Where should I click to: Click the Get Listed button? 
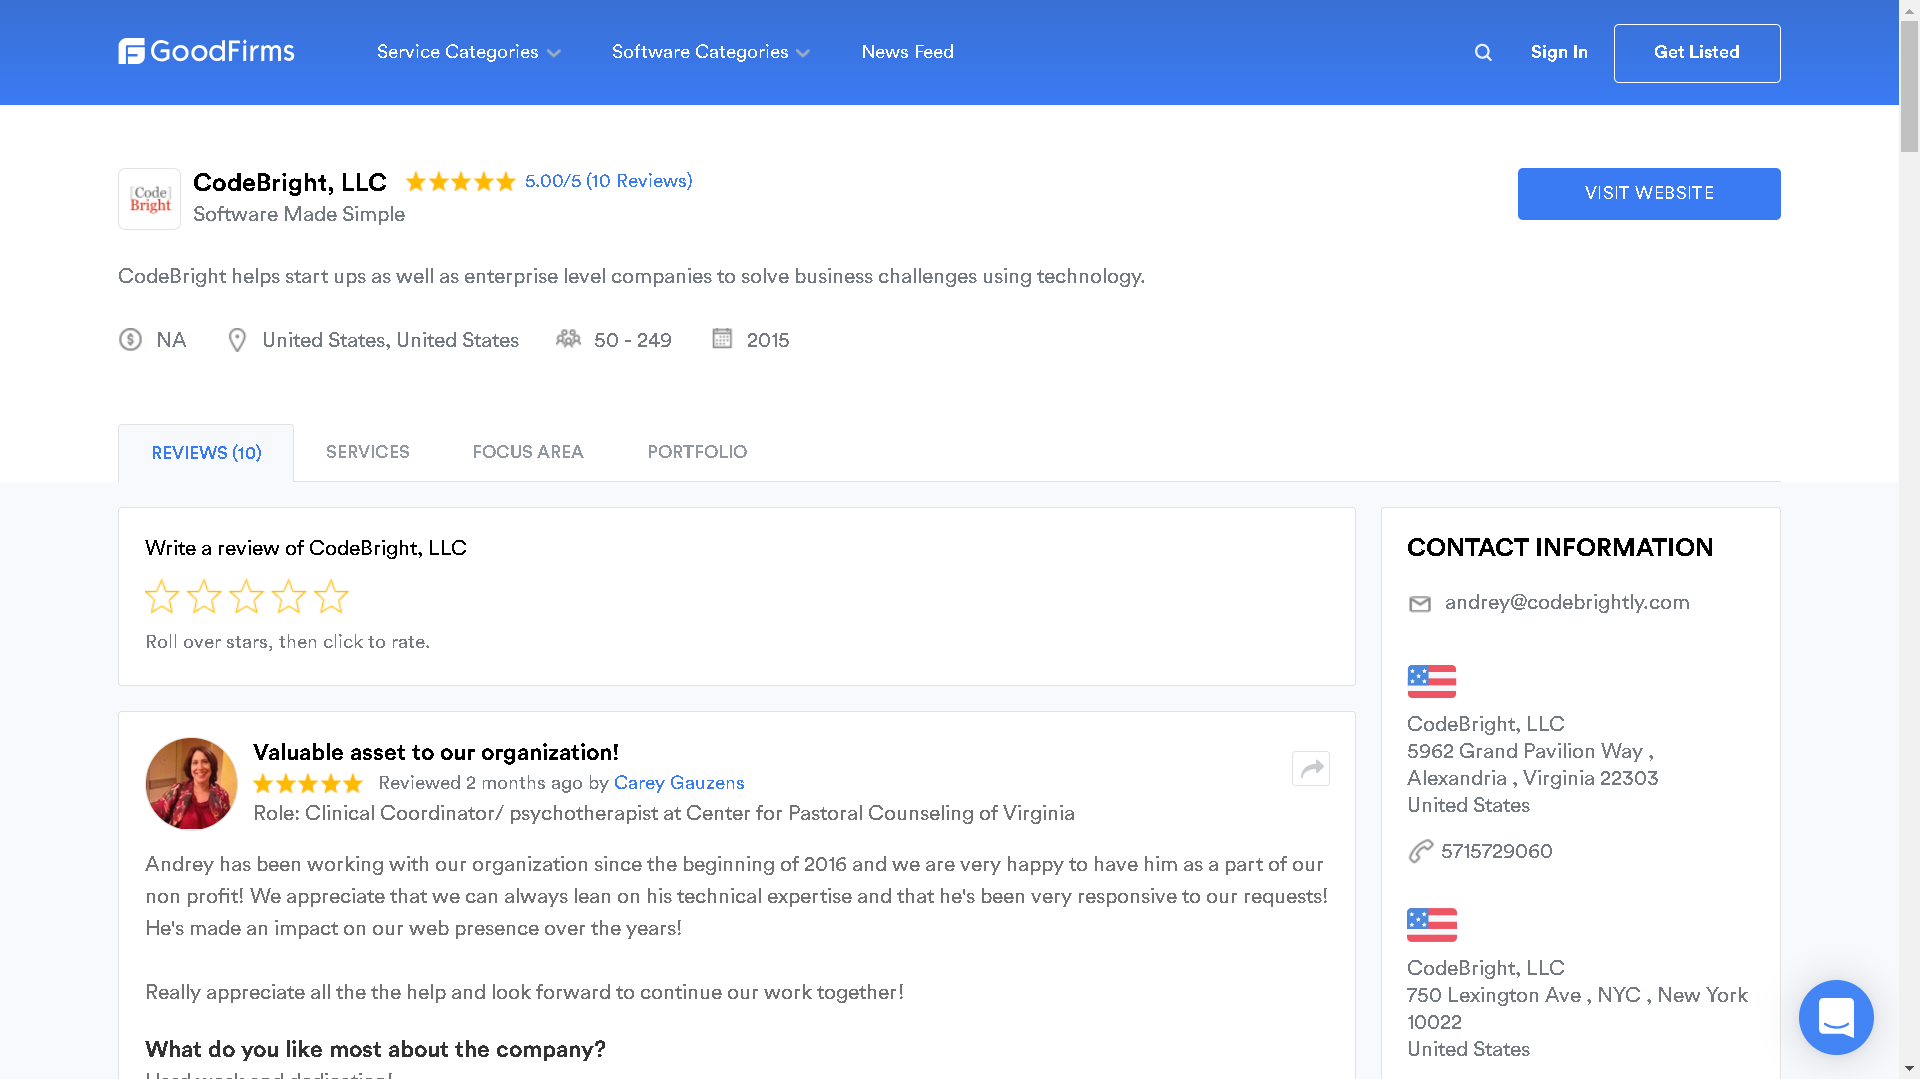(1696, 52)
